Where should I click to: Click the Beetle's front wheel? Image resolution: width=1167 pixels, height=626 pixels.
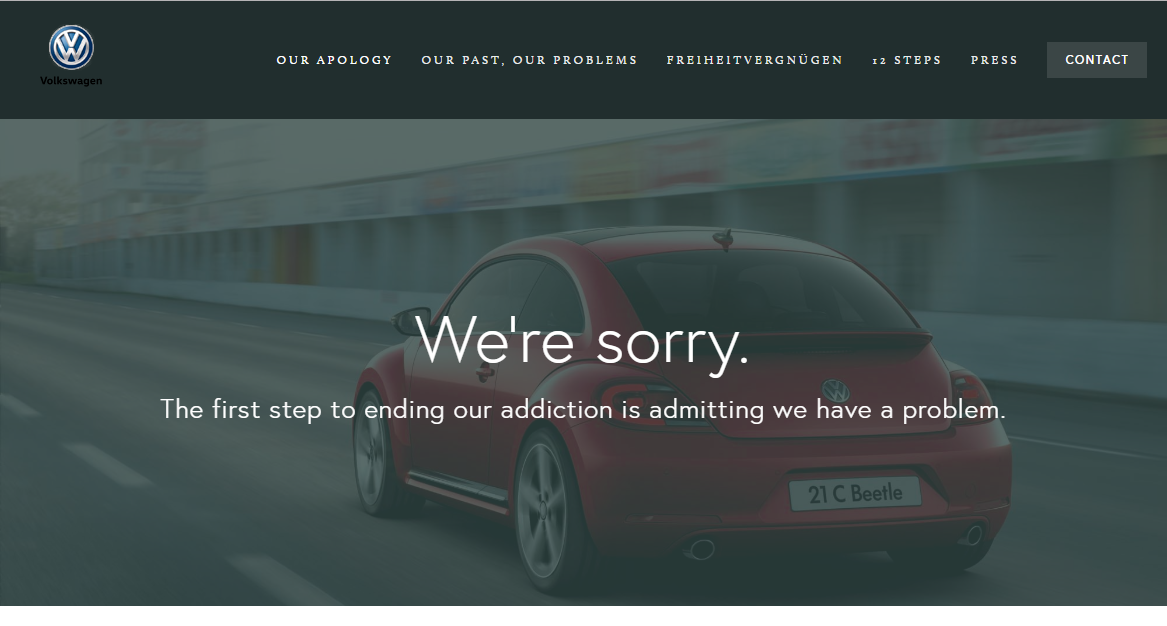[372, 456]
